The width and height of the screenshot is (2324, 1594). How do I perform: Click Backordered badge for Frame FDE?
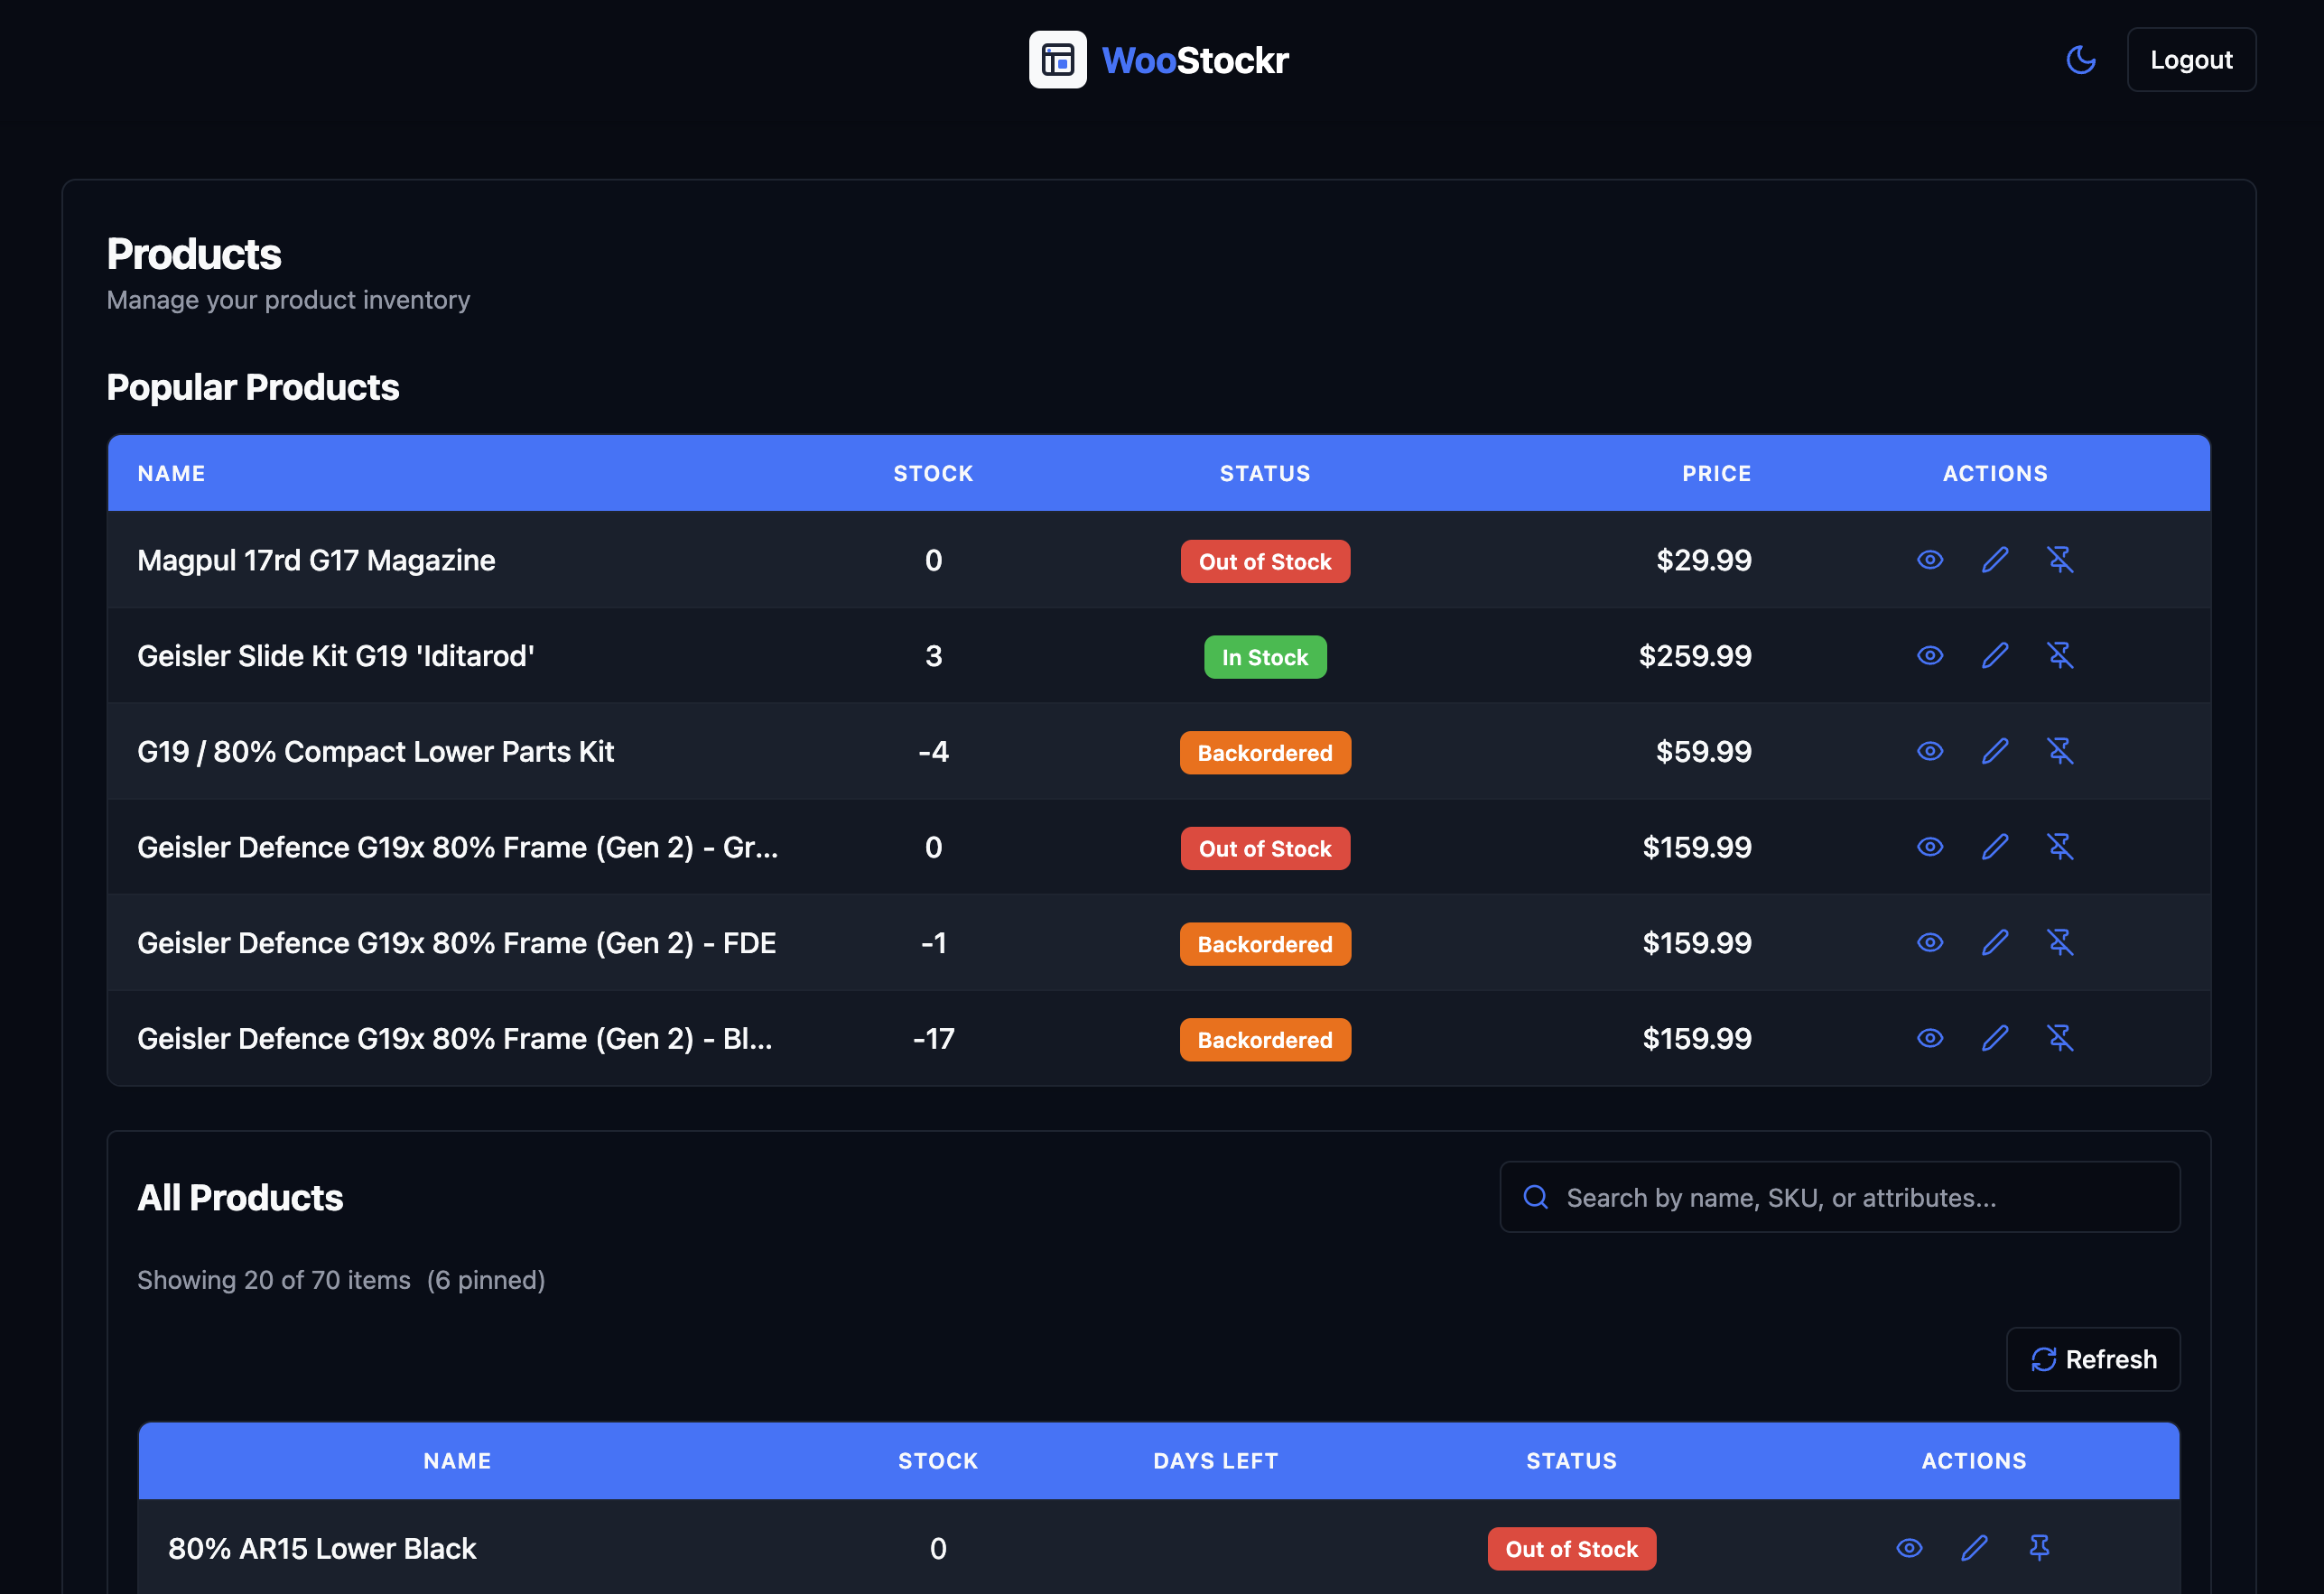coord(1265,944)
